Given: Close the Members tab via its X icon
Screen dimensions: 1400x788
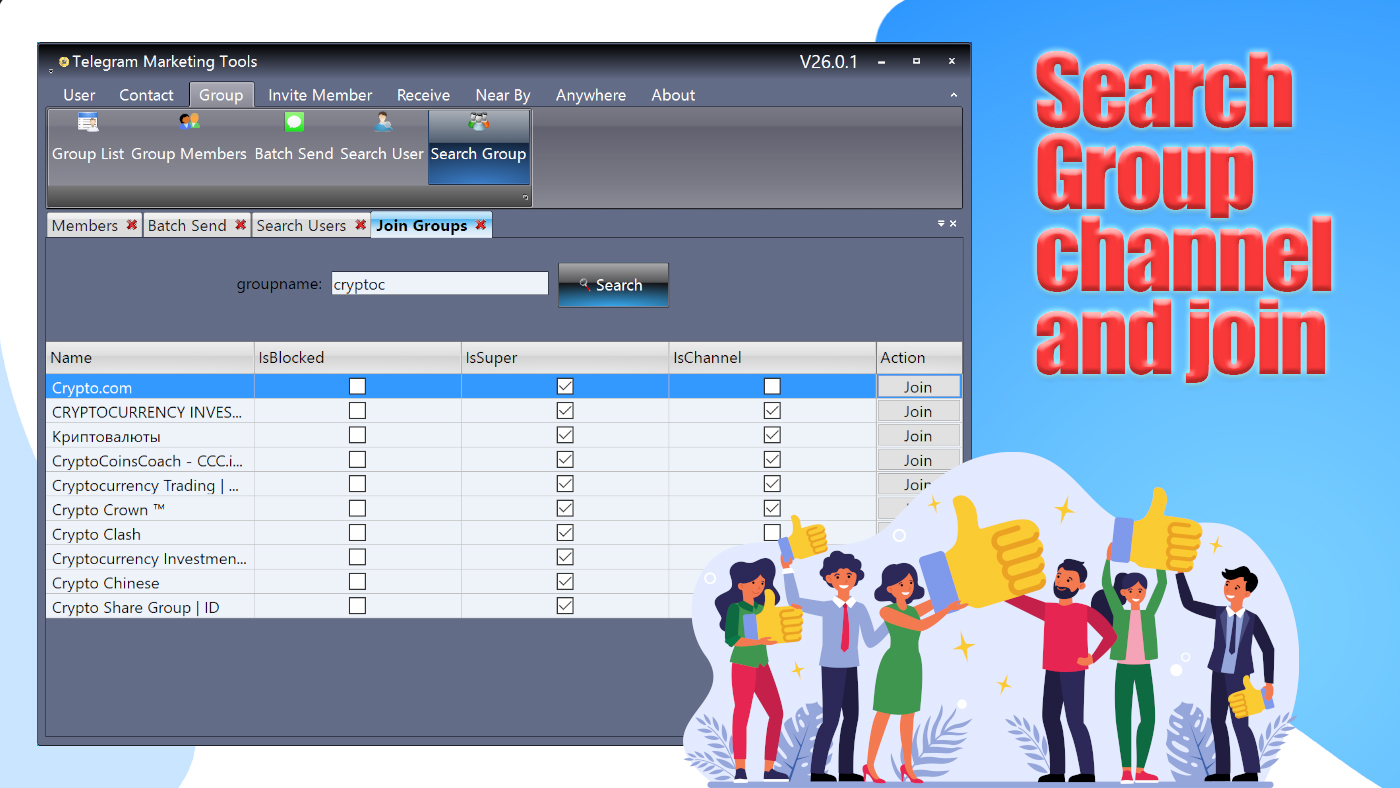Looking at the screenshot, I should pyautogui.click(x=131, y=225).
